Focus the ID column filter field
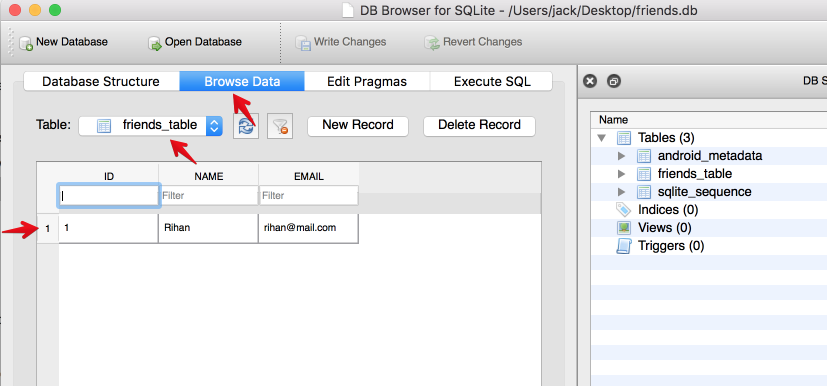This screenshot has width=827, height=386. coord(109,196)
